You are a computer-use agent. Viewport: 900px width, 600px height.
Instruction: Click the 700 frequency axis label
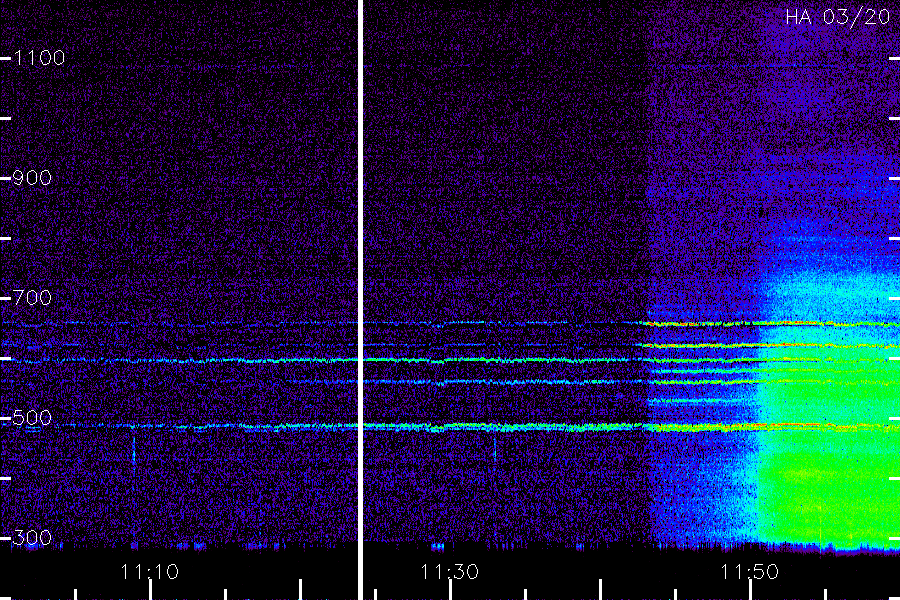click(x=32, y=298)
